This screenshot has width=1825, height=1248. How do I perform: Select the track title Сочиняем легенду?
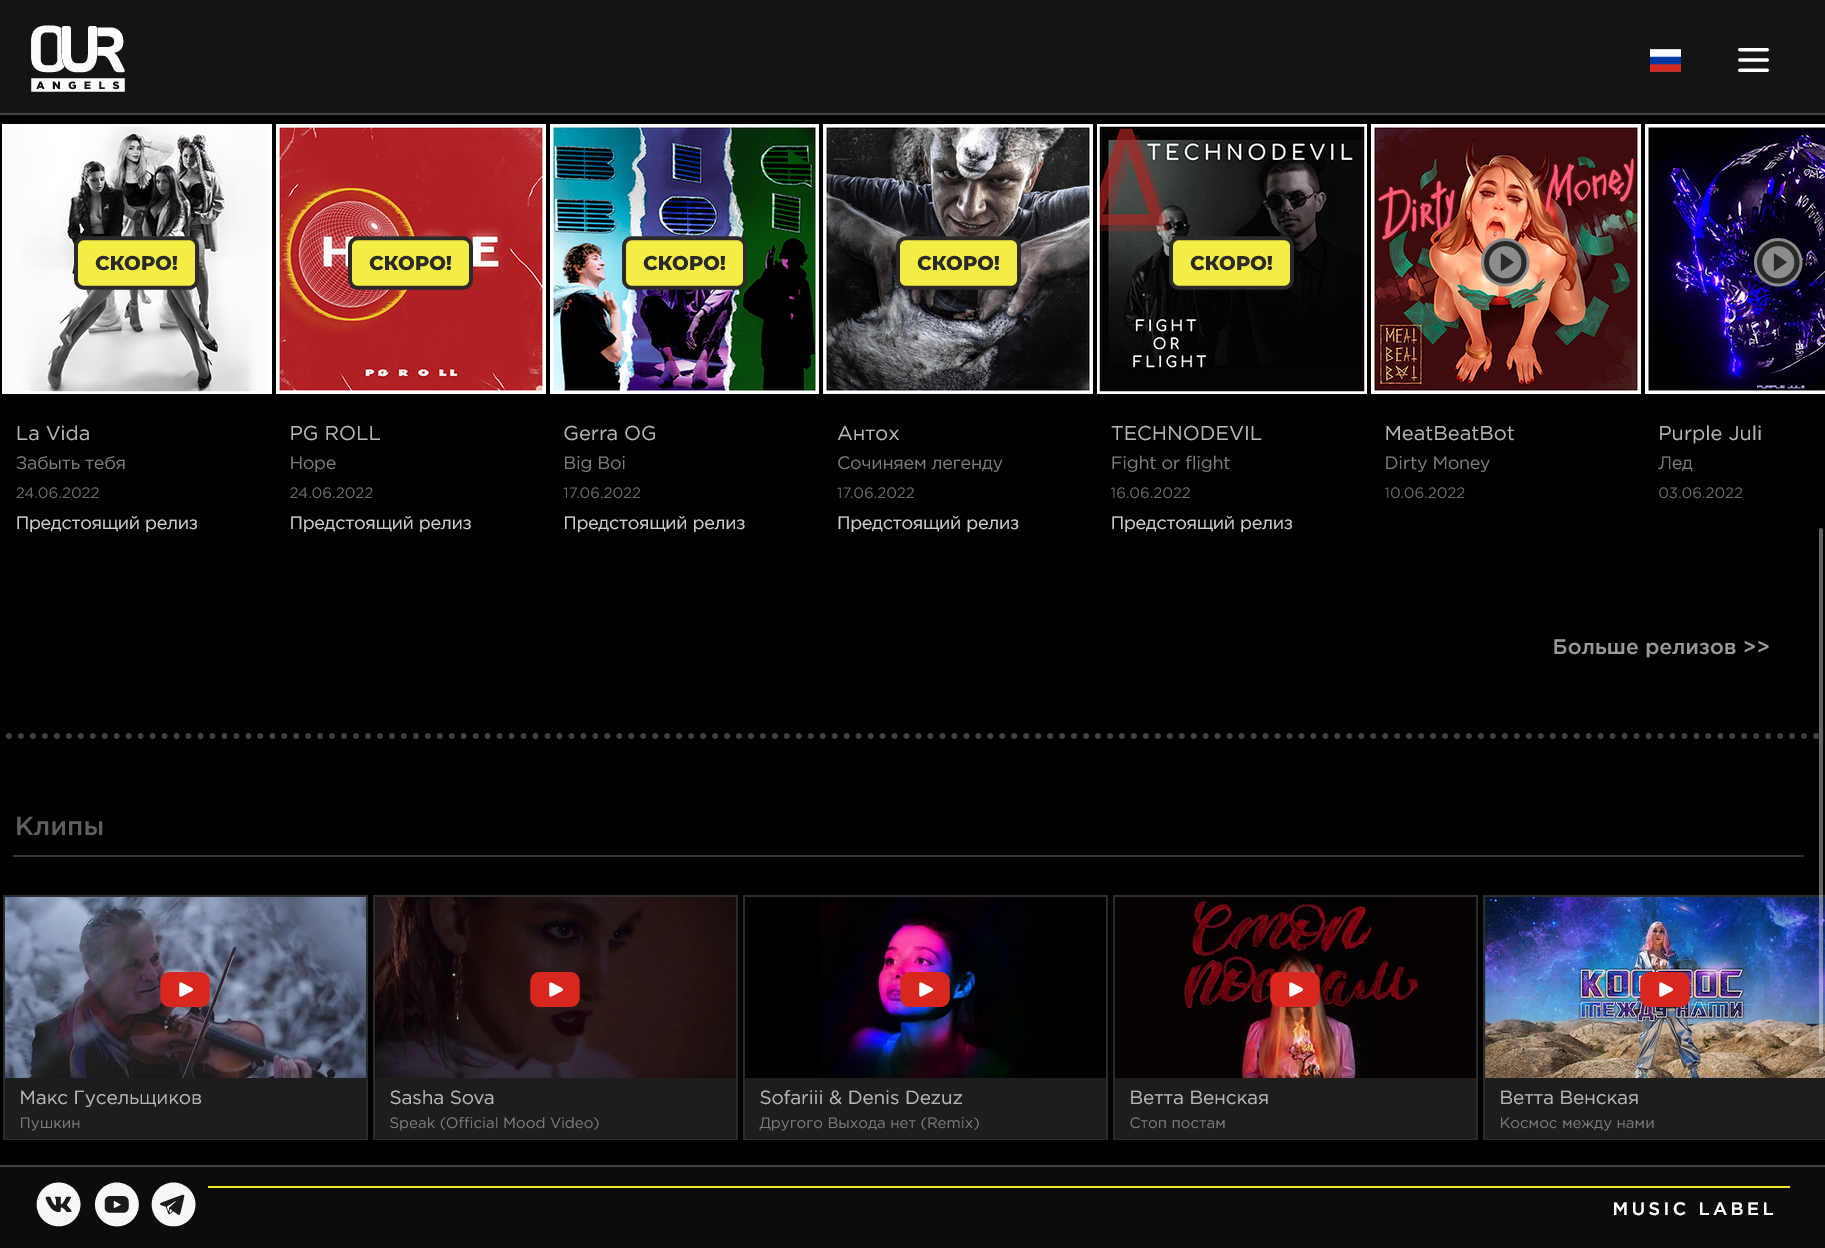(920, 463)
